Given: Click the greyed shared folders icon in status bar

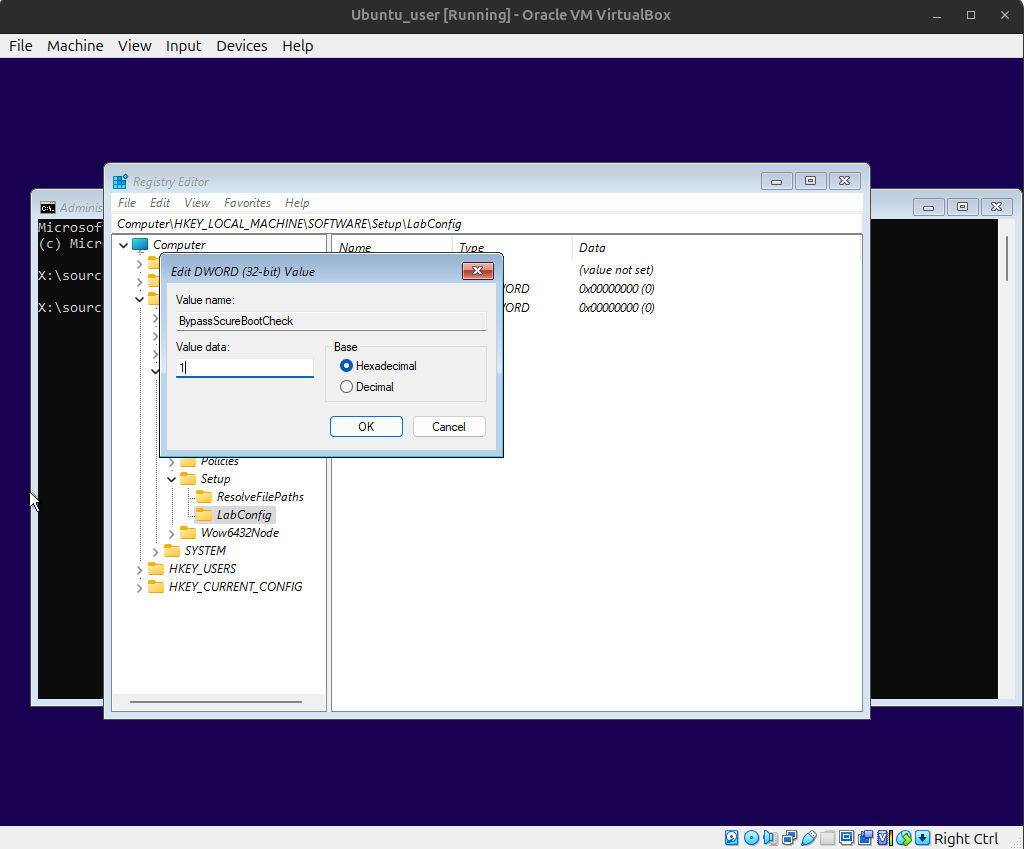Looking at the screenshot, I should tap(827, 838).
